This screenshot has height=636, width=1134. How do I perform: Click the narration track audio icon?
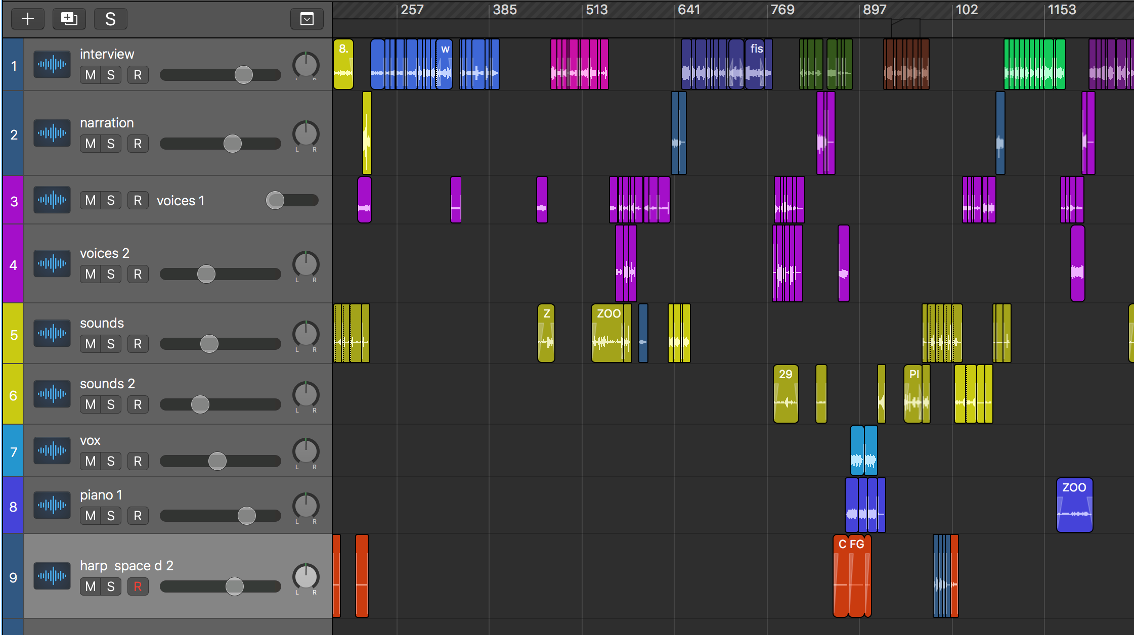(52, 134)
